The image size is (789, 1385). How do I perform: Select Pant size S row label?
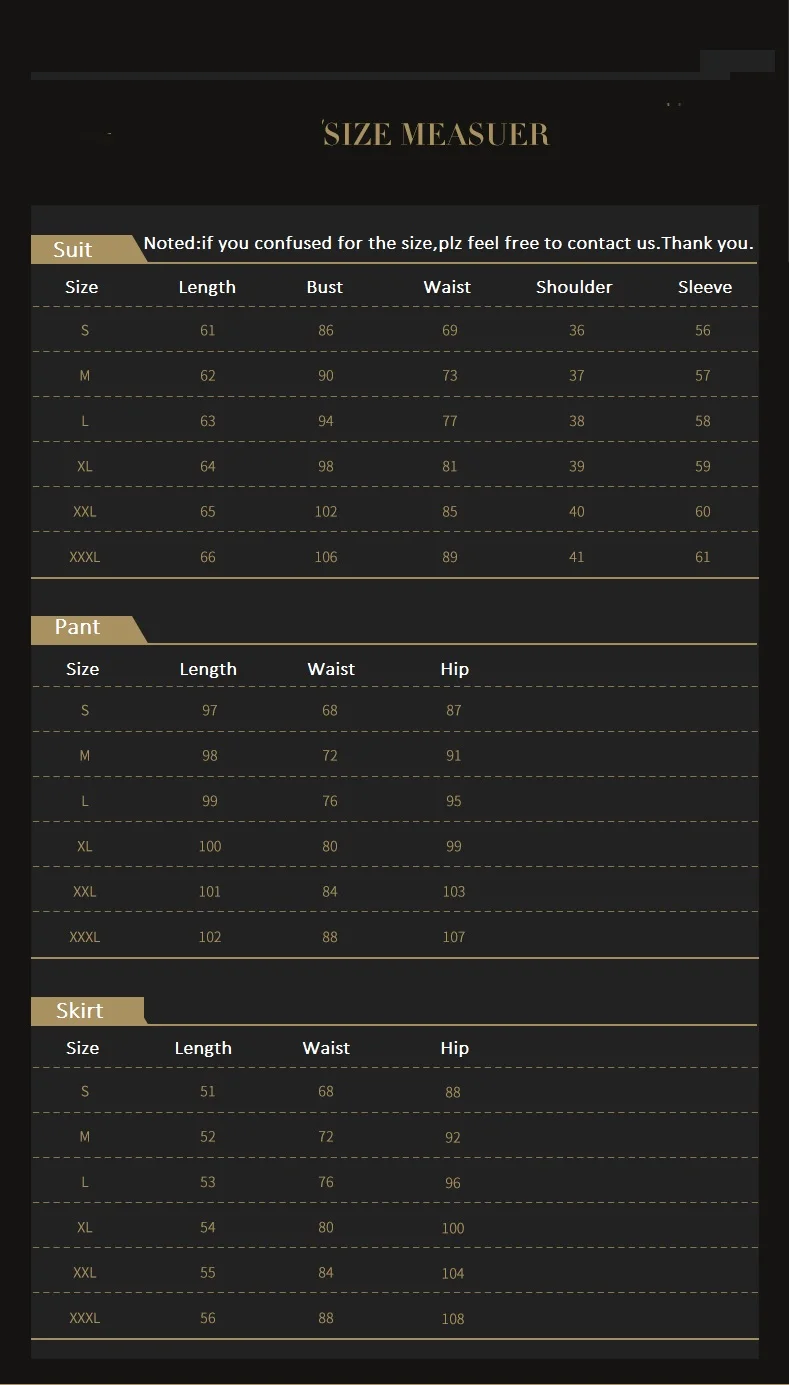(85, 710)
